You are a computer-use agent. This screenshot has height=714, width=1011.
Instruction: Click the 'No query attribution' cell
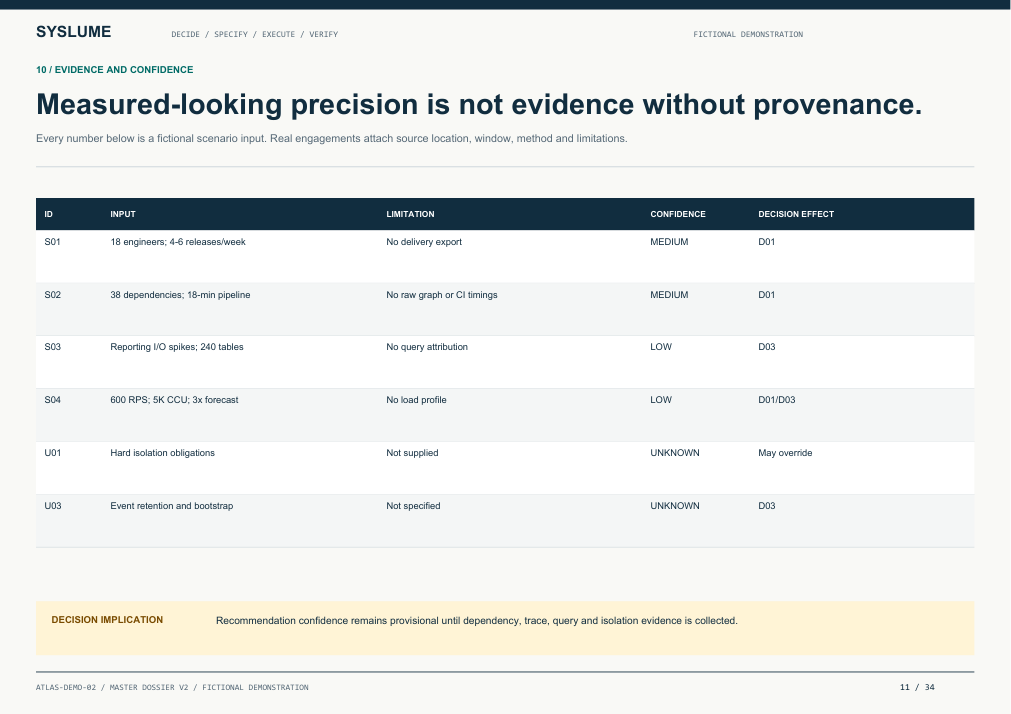tap(427, 347)
